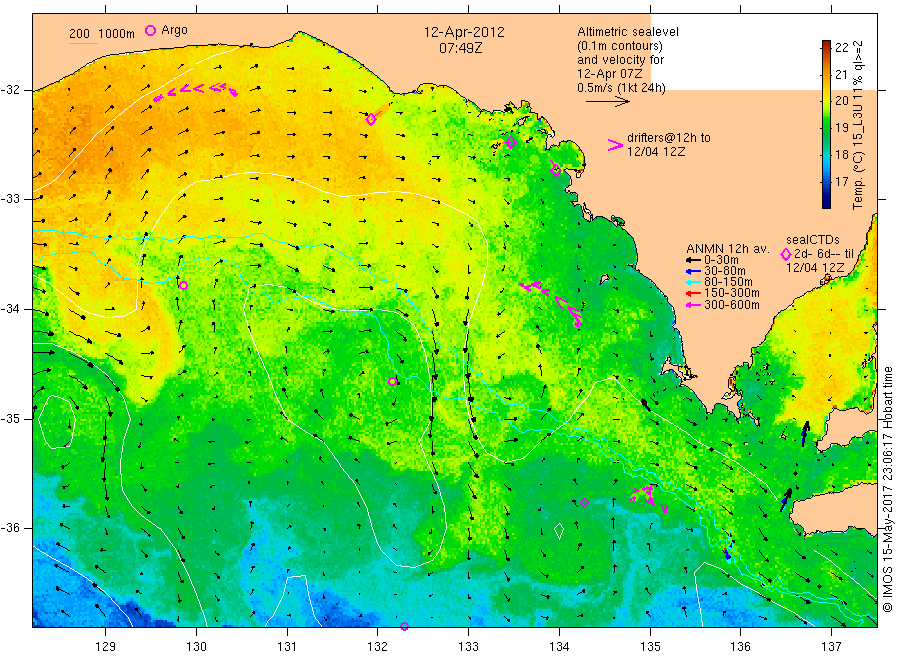Click the drifter track near 130E 32S
900x660 pixels.
click(x=195, y=91)
